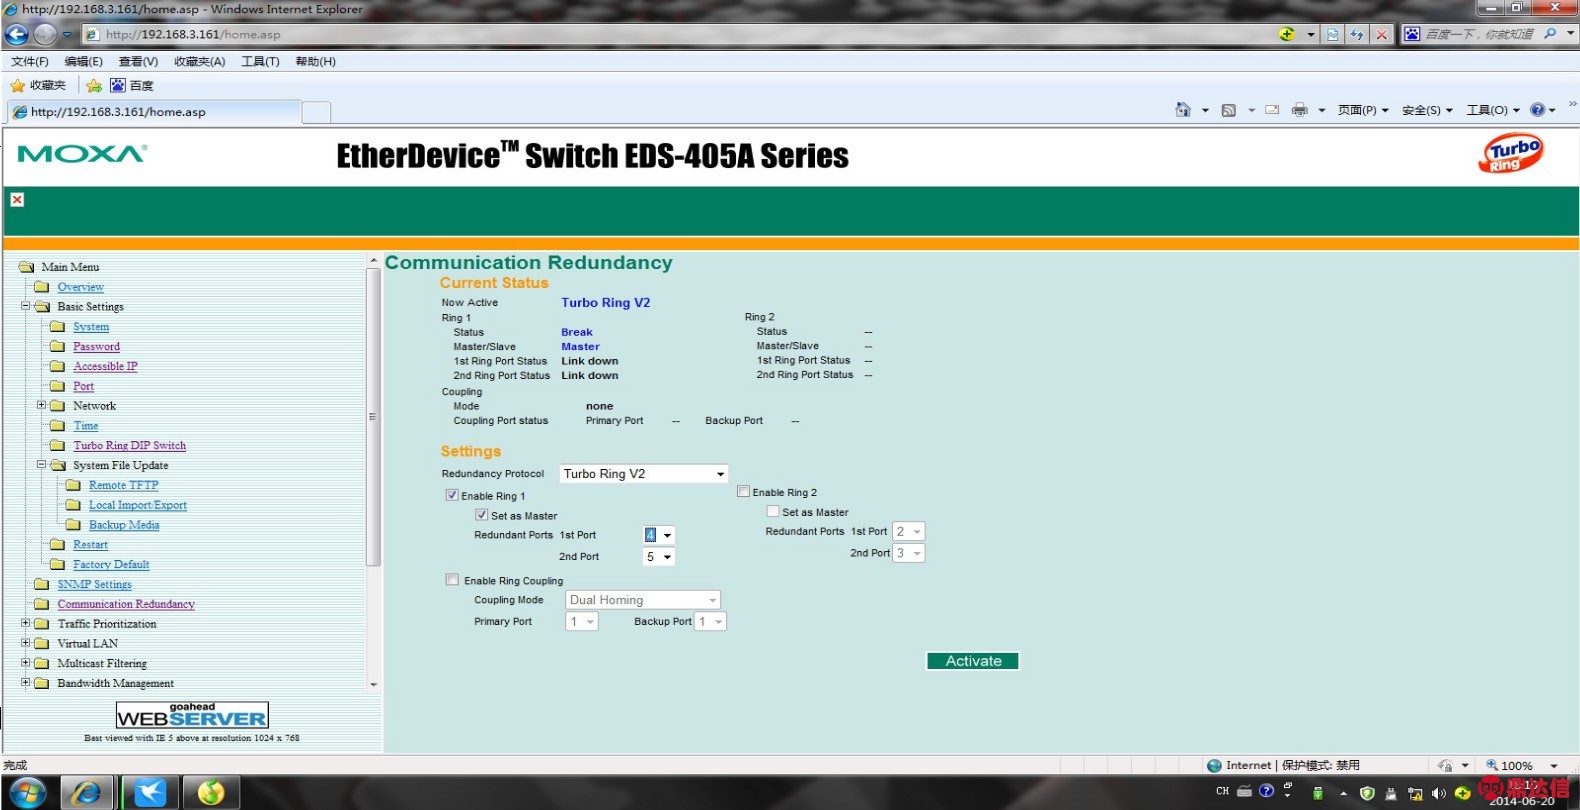Click the network icon in system tray

pyautogui.click(x=1415, y=793)
